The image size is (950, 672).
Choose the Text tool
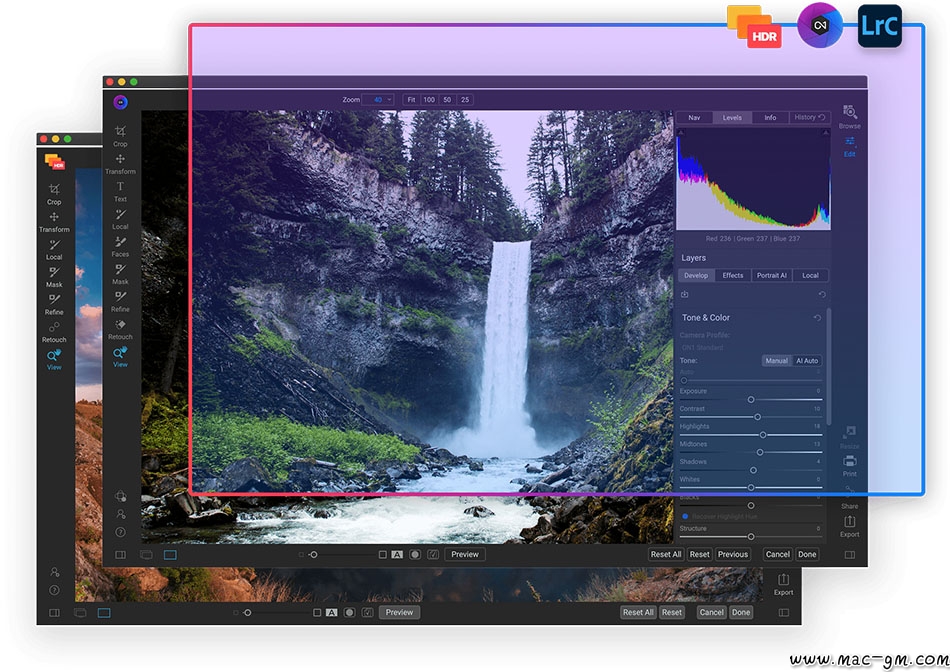point(120,191)
